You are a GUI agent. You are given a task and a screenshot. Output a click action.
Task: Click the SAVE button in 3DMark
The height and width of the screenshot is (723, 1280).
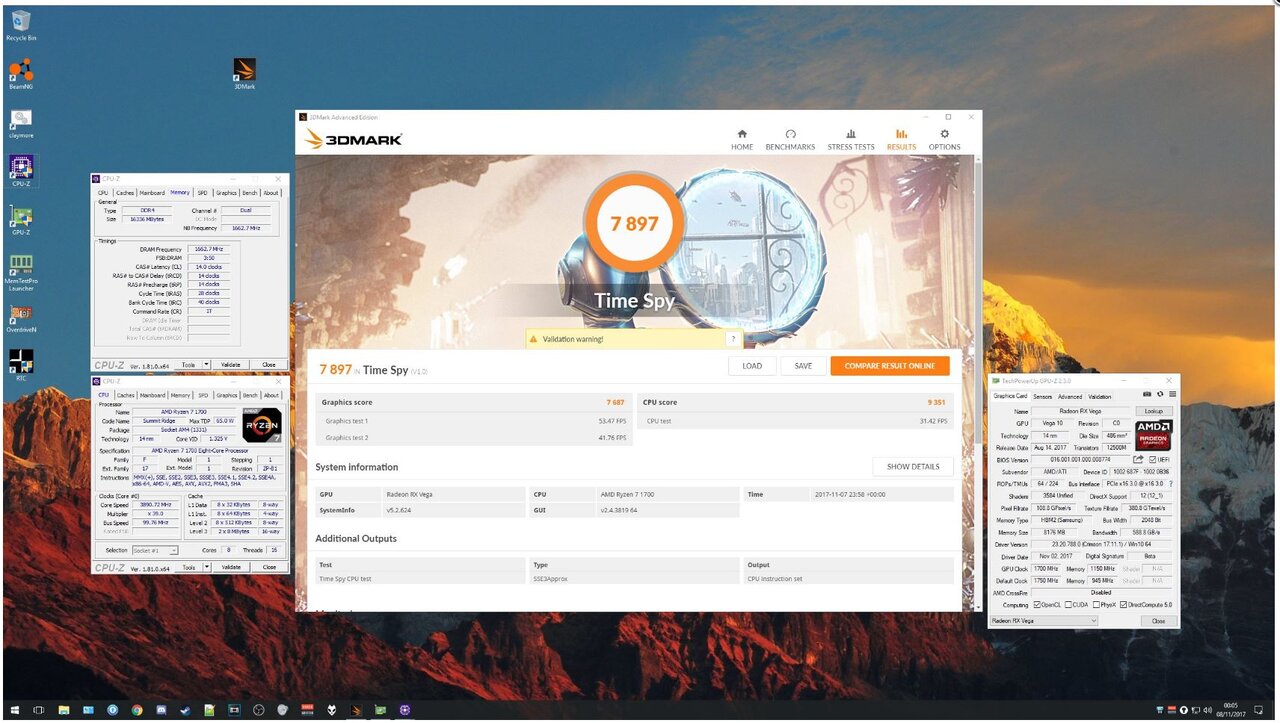coord(803,366)
